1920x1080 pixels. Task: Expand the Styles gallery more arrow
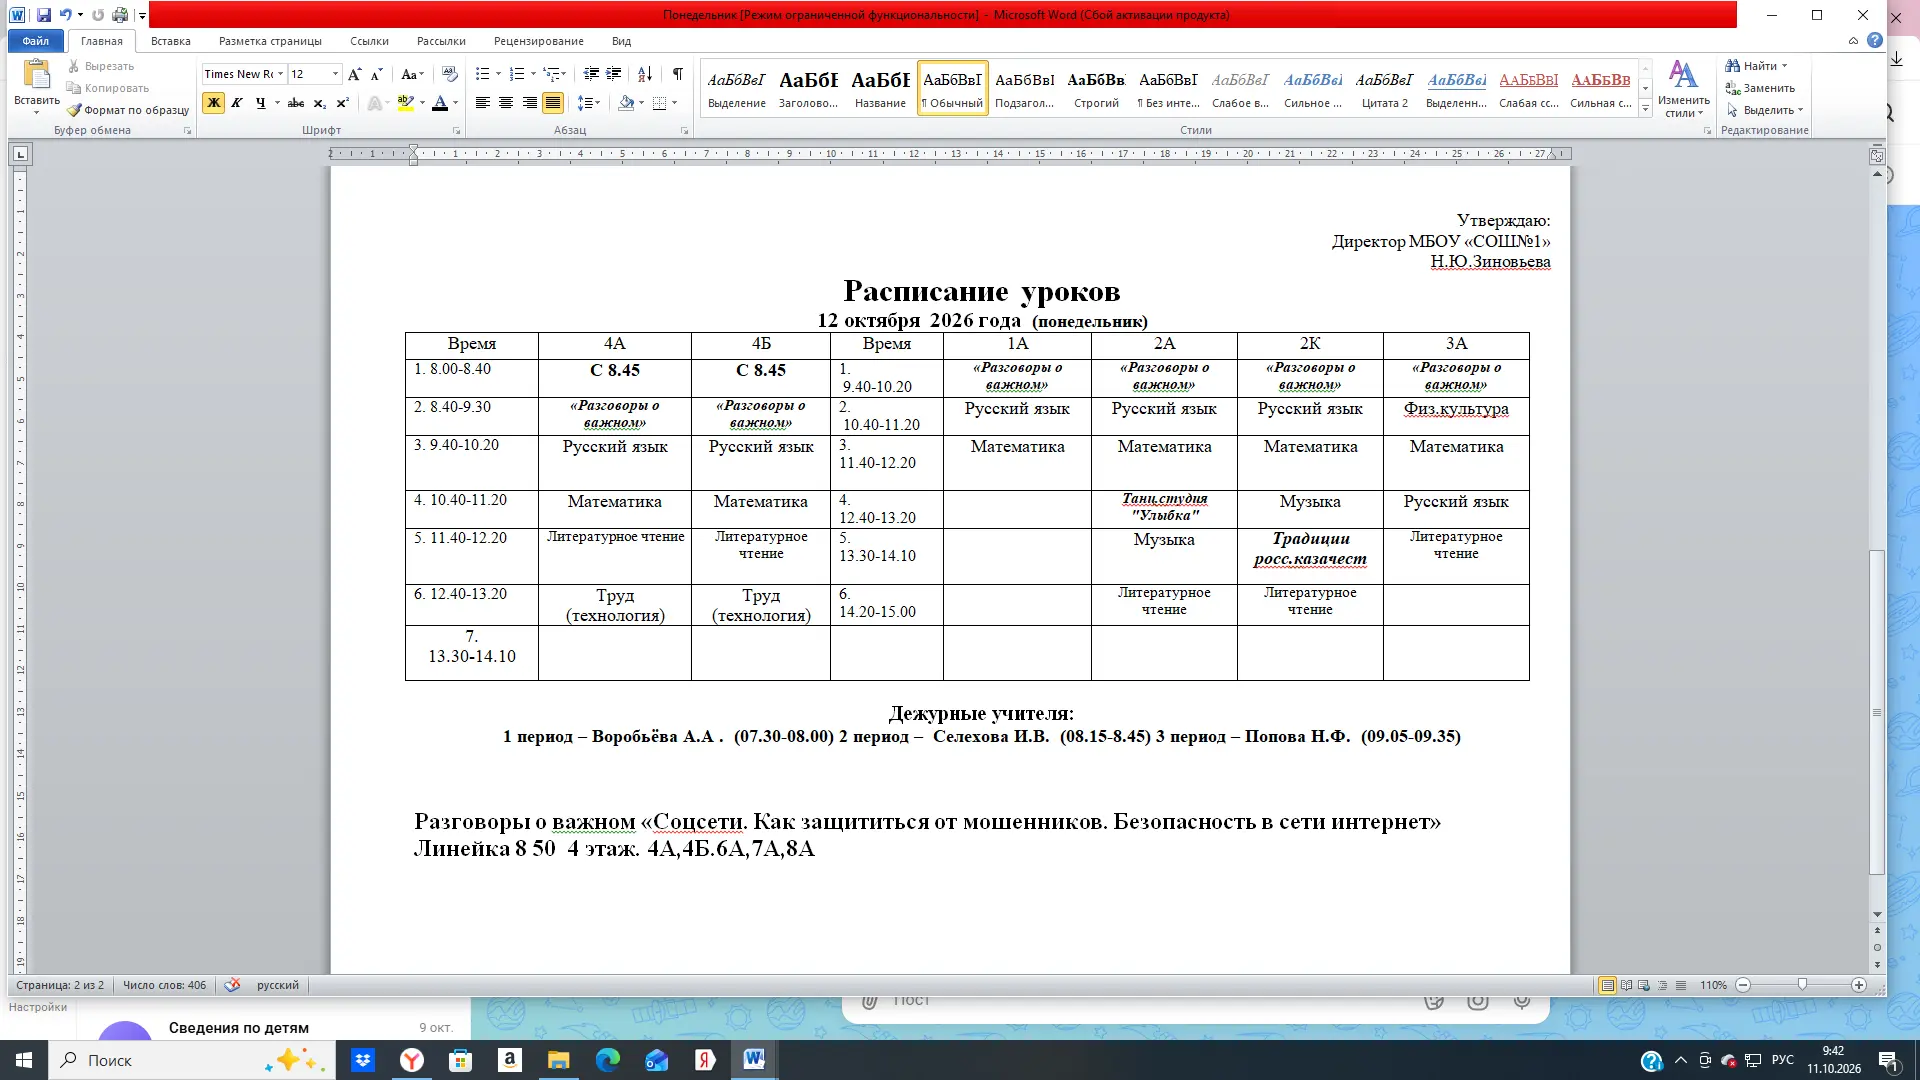(x=1645, y=110)
